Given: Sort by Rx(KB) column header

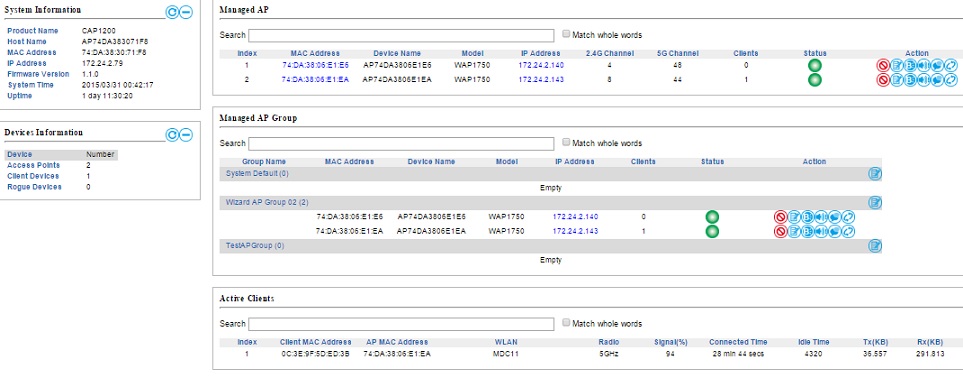Looking at the screenshot, I should click(x=929, y=342).
